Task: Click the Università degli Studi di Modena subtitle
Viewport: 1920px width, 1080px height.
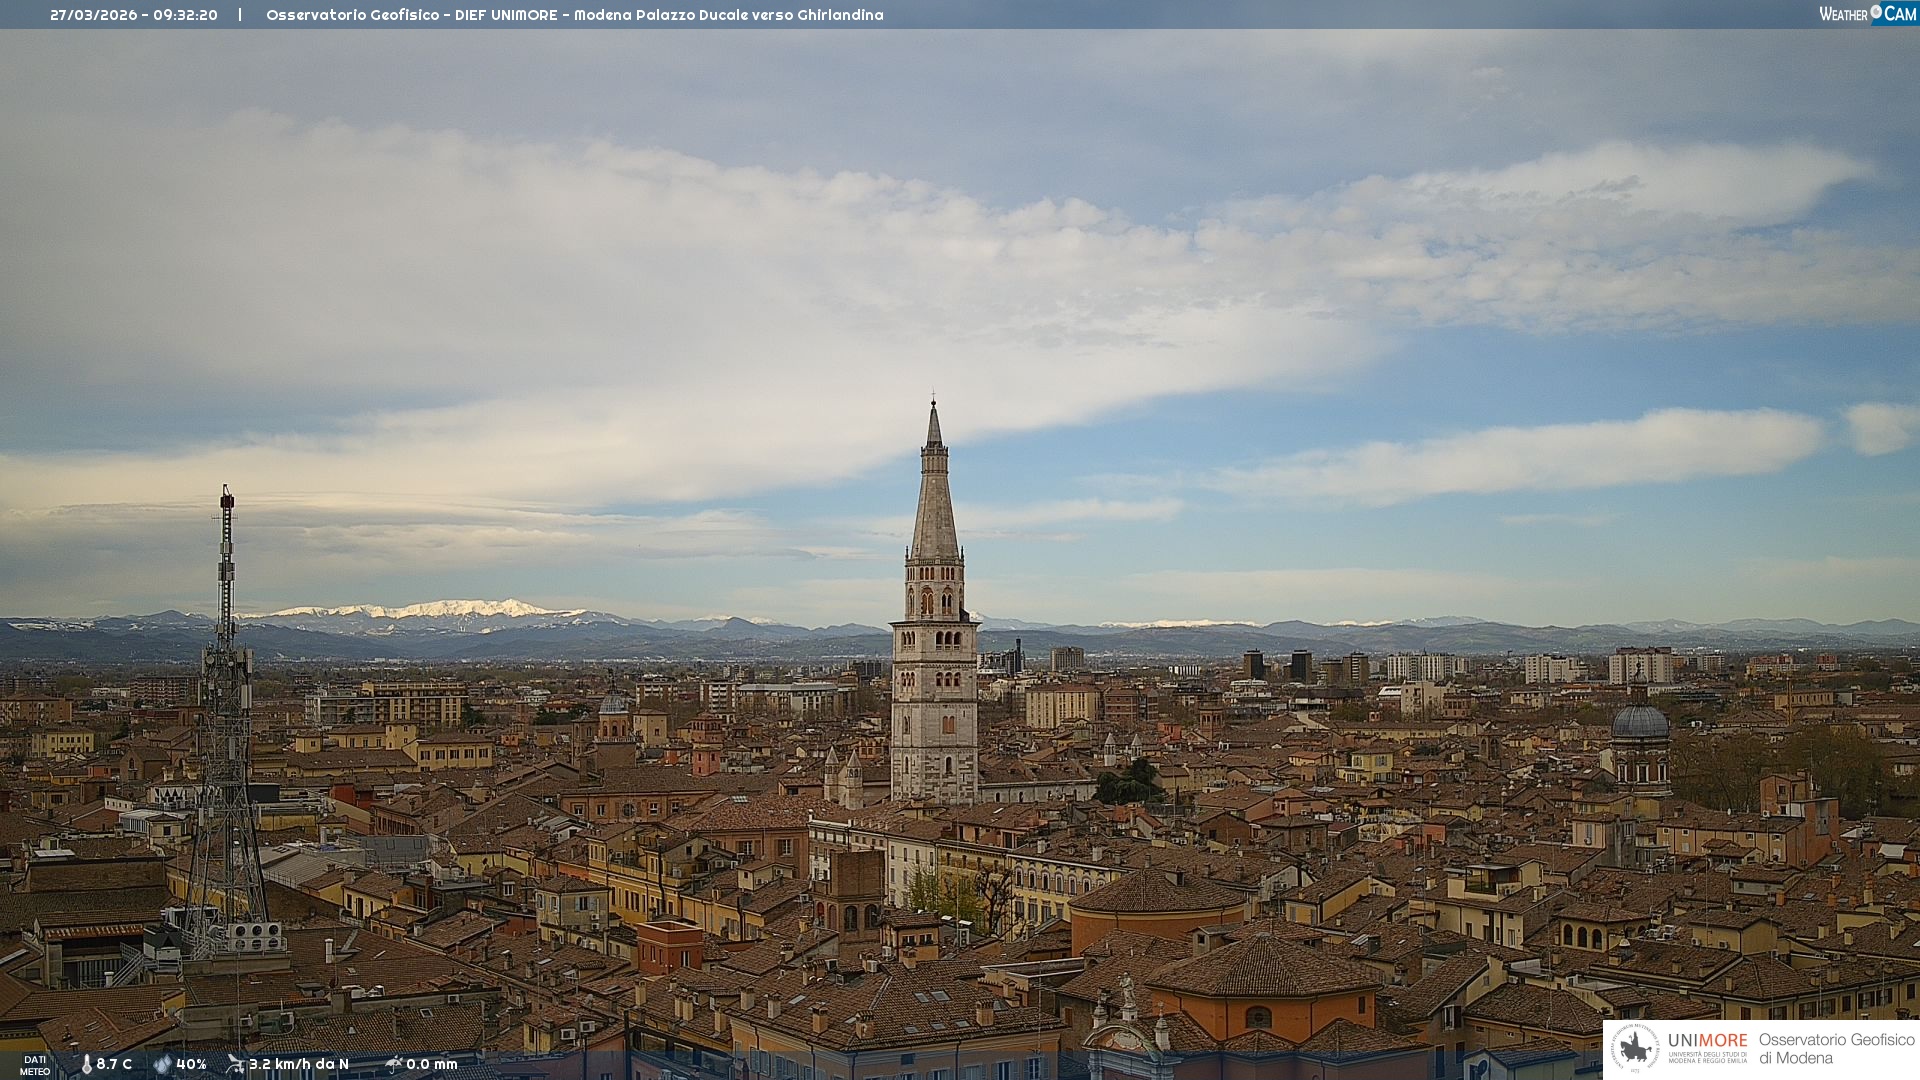Action: coord(1707,1057)
